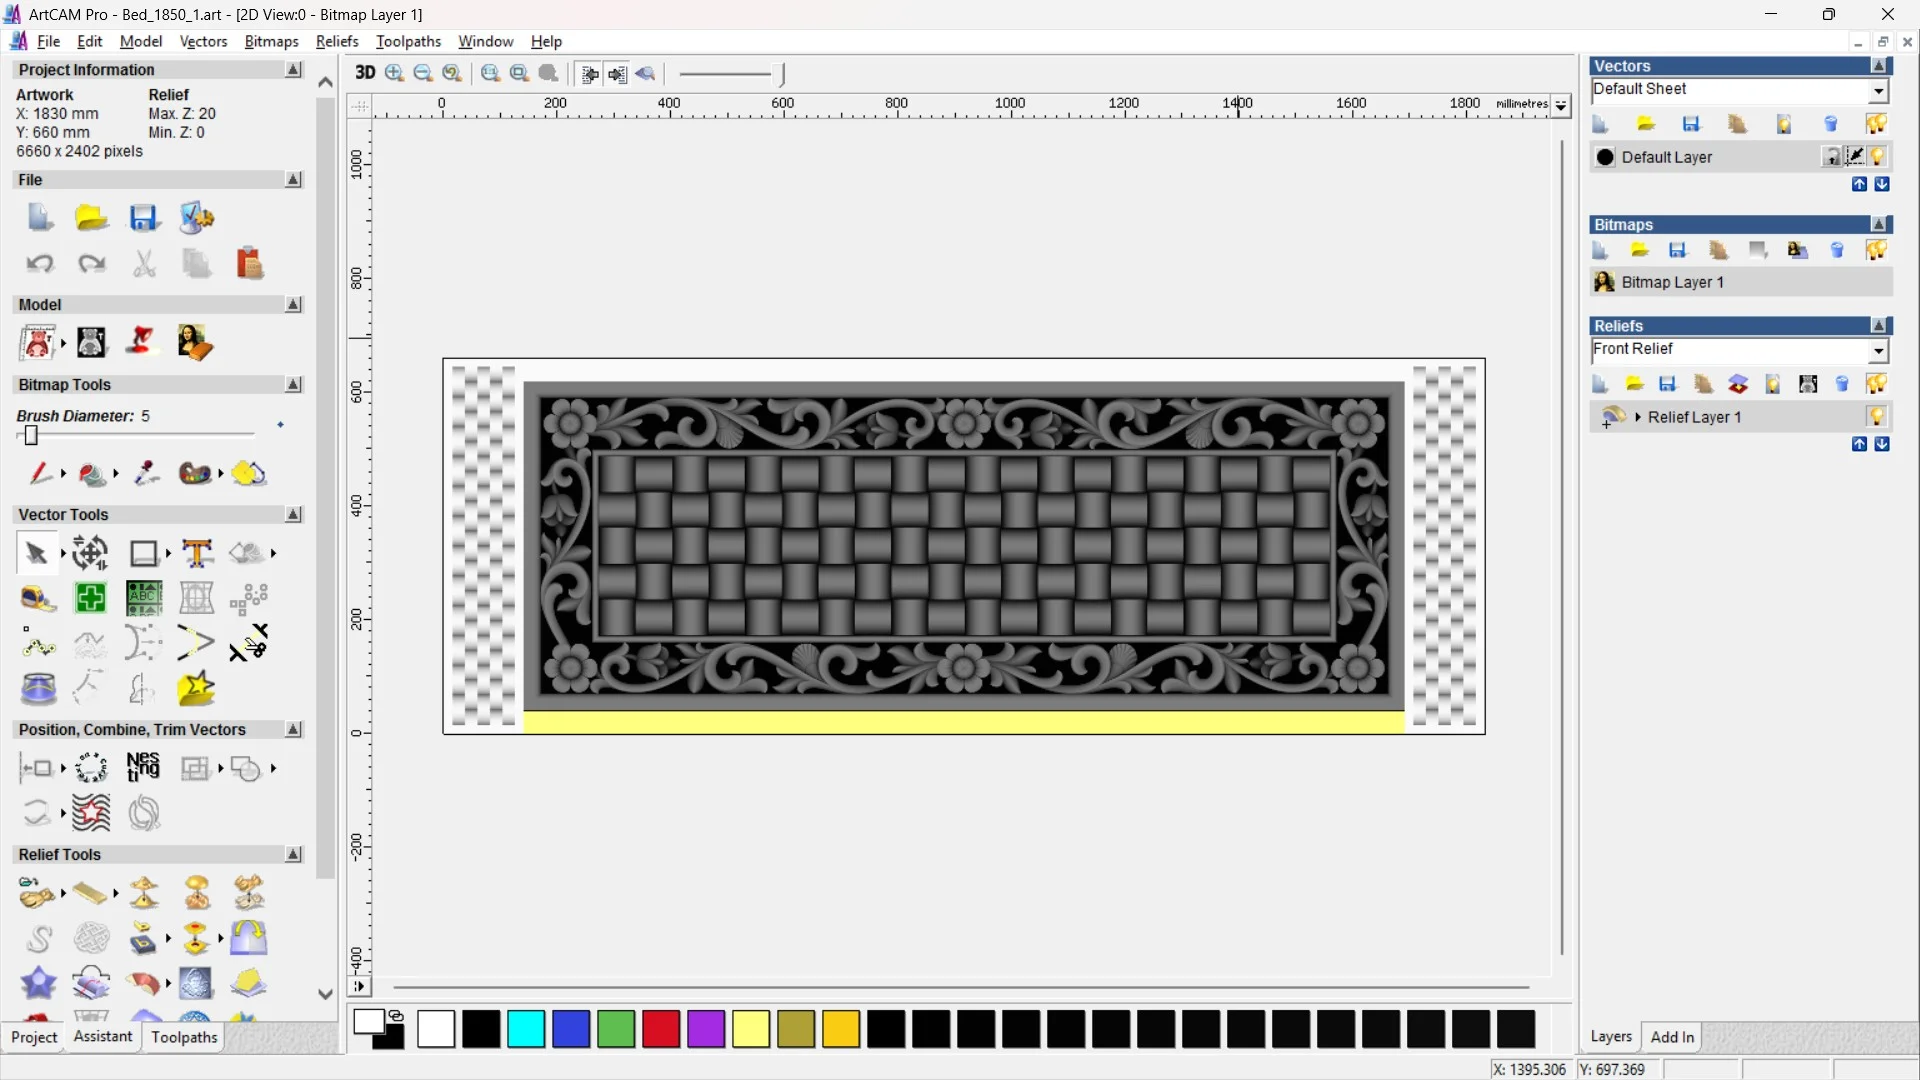
Task: Open the Default Sheet dropdown
Action: [1878, 91]
